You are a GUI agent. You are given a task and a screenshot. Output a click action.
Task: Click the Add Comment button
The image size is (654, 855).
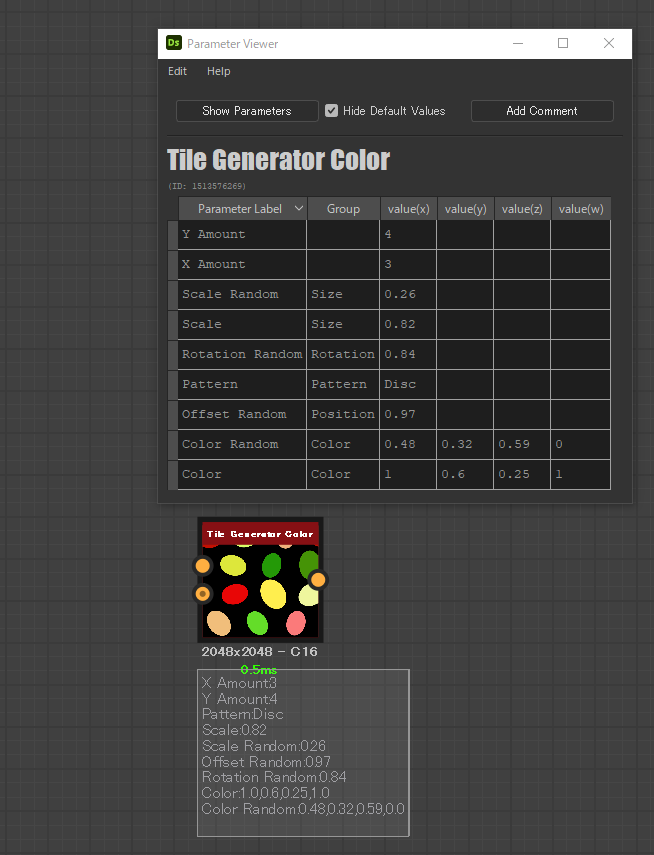coord(542,111)
